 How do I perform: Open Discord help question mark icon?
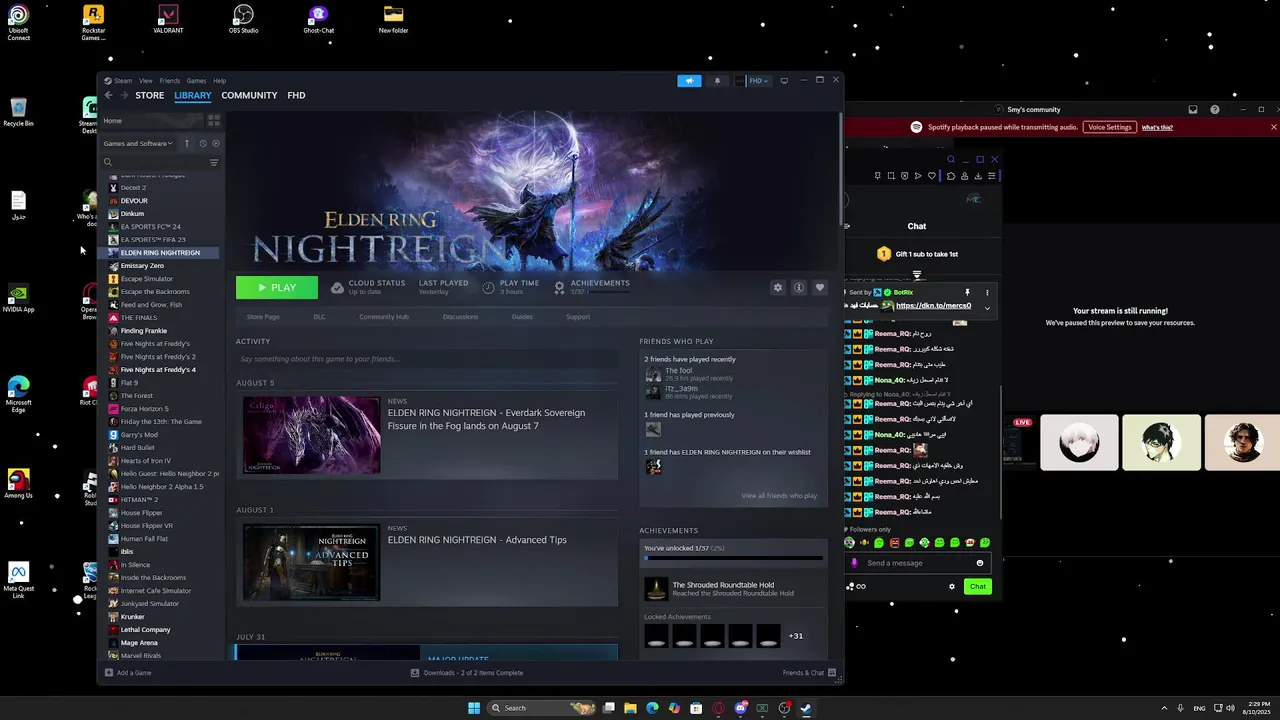1215,109
